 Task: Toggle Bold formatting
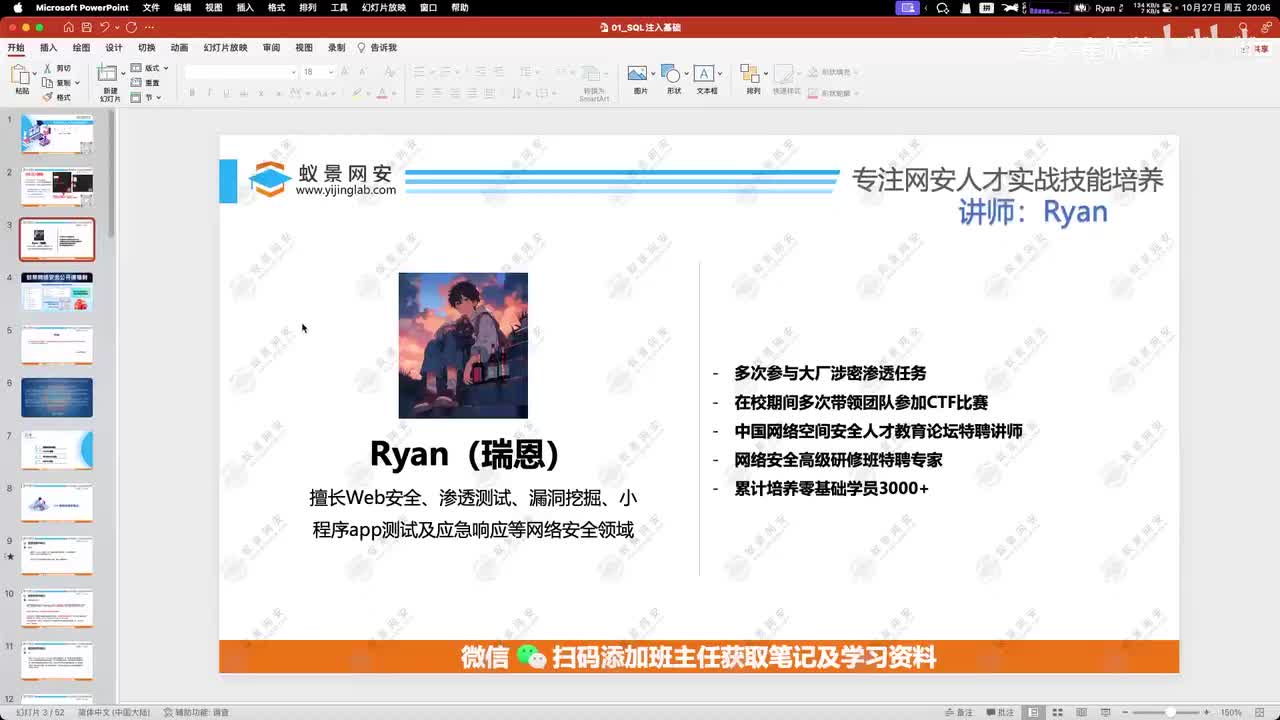coord(192,93)
